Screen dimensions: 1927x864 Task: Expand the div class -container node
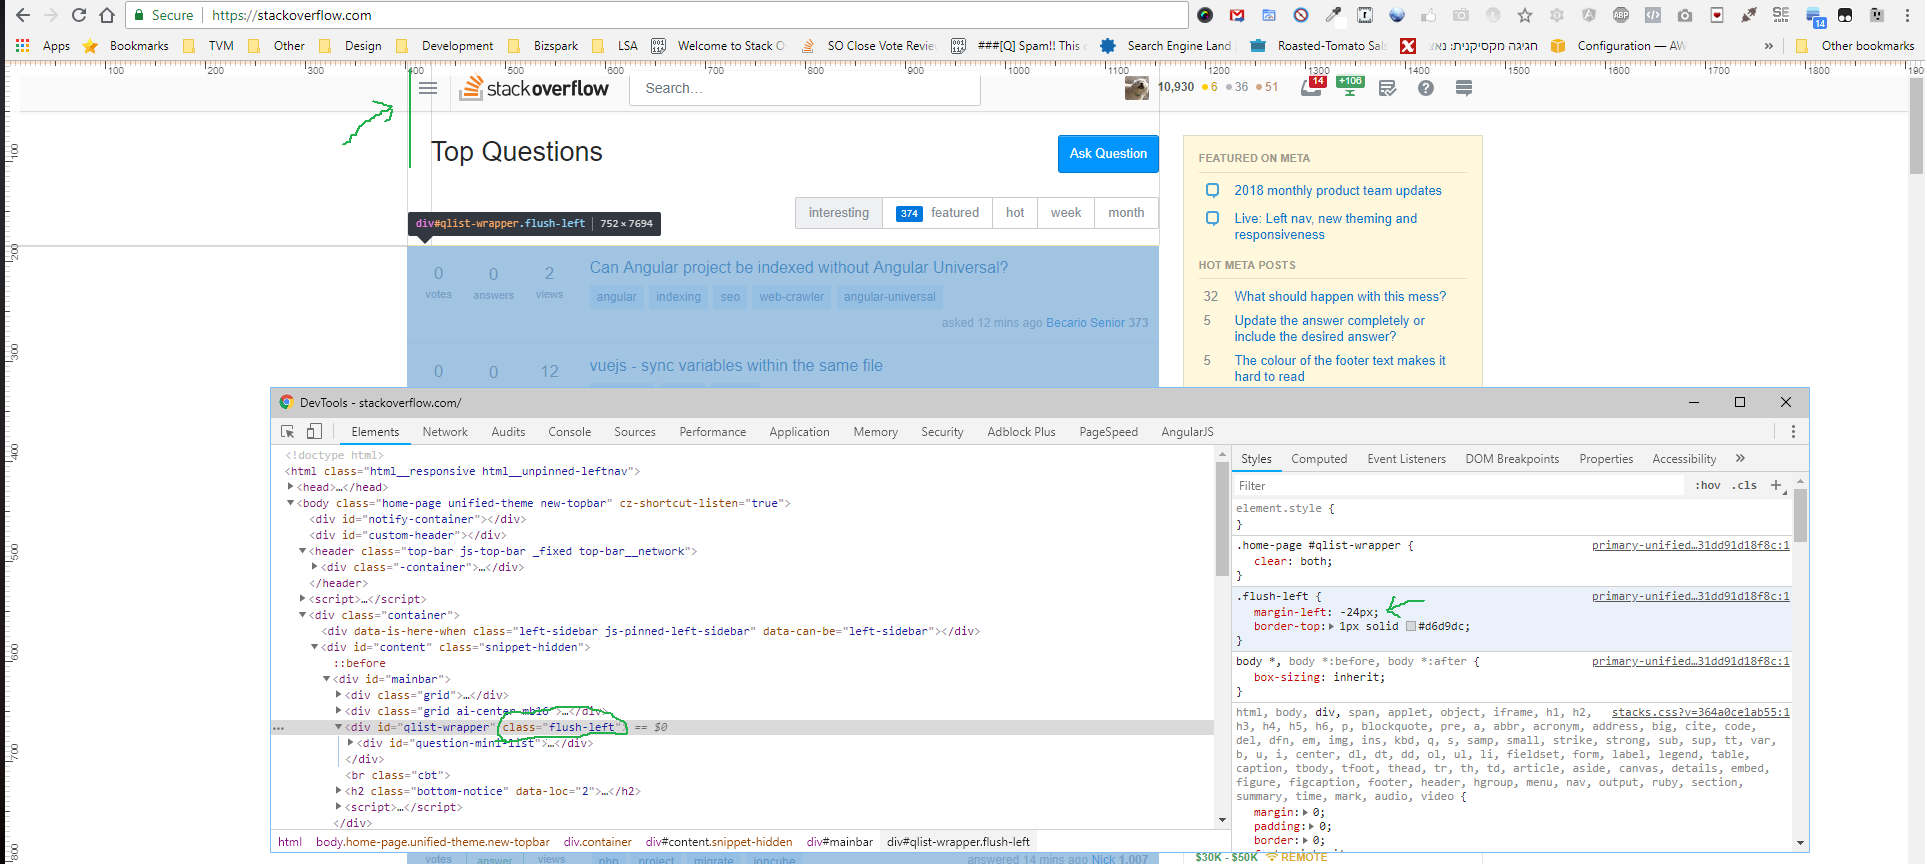315,567
